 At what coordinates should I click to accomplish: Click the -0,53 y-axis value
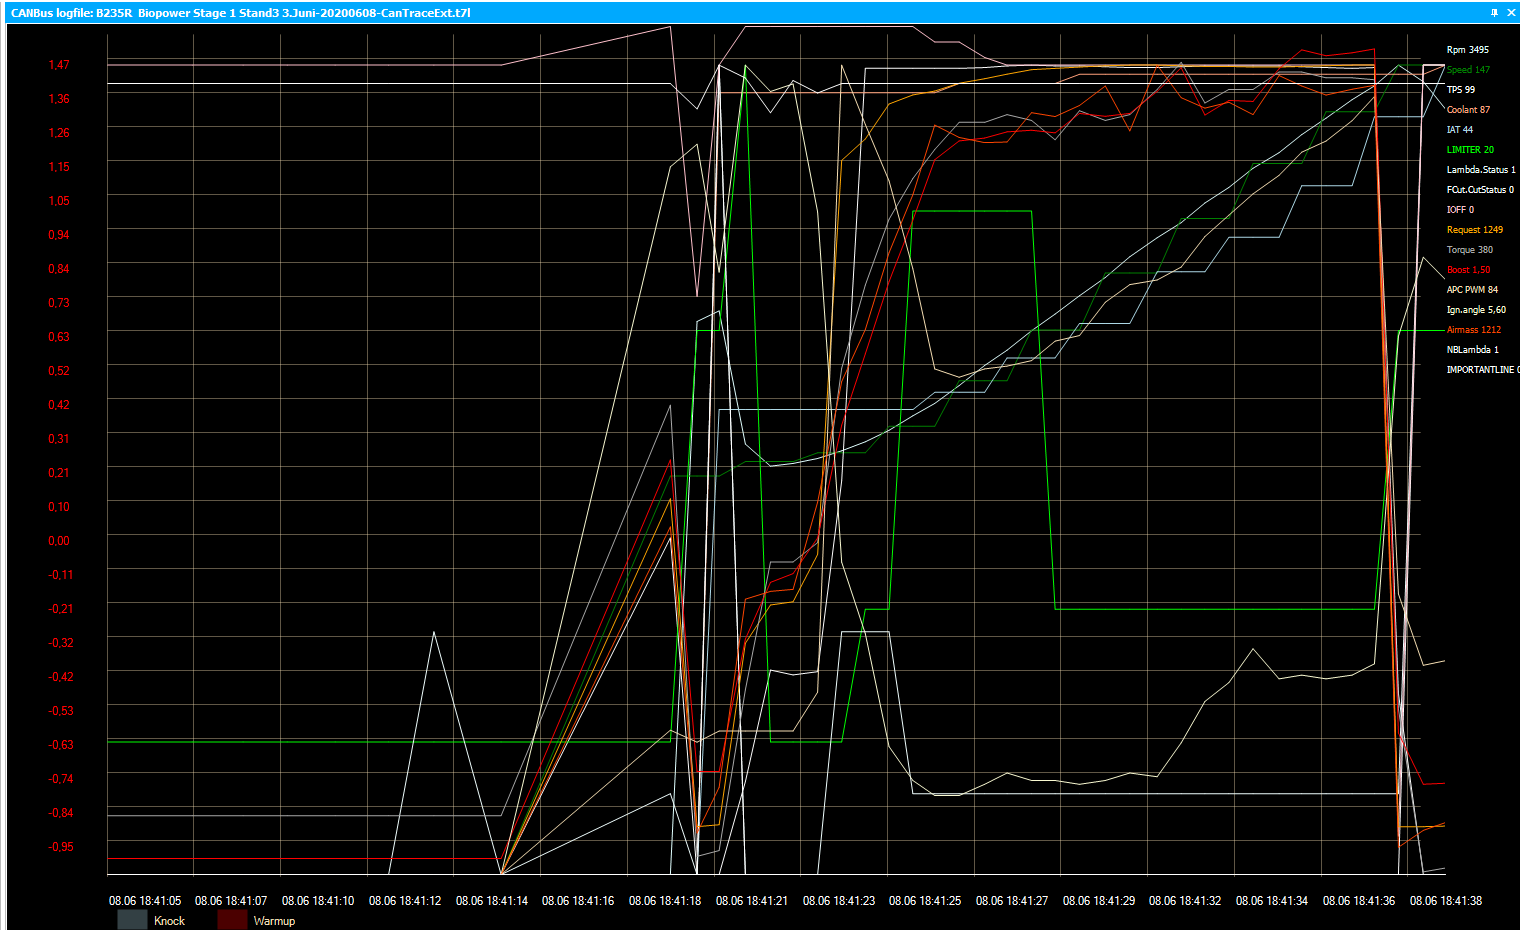point(61,711)
